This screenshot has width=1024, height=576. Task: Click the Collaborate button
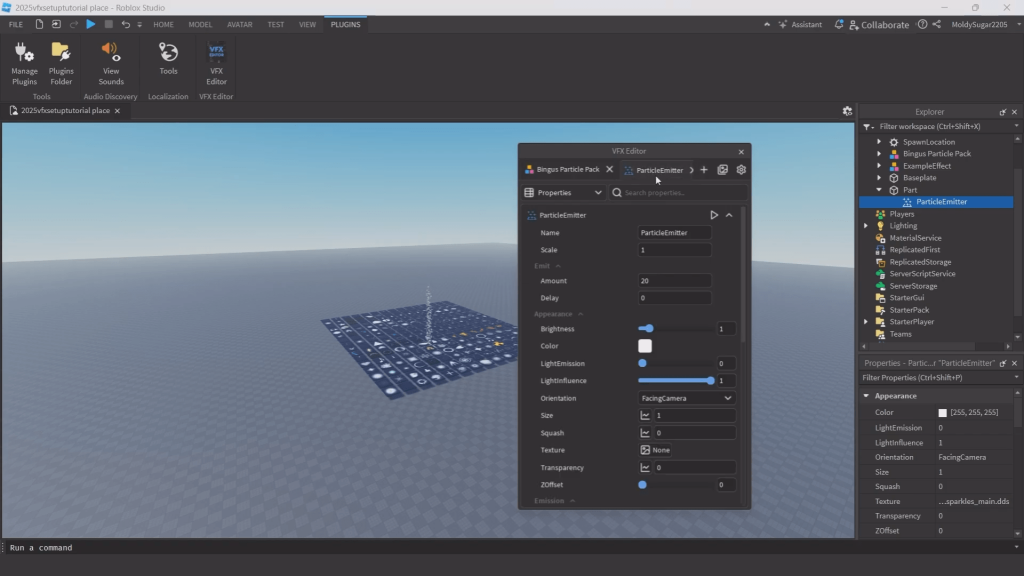pyautogui.click(x=879, y=24)
